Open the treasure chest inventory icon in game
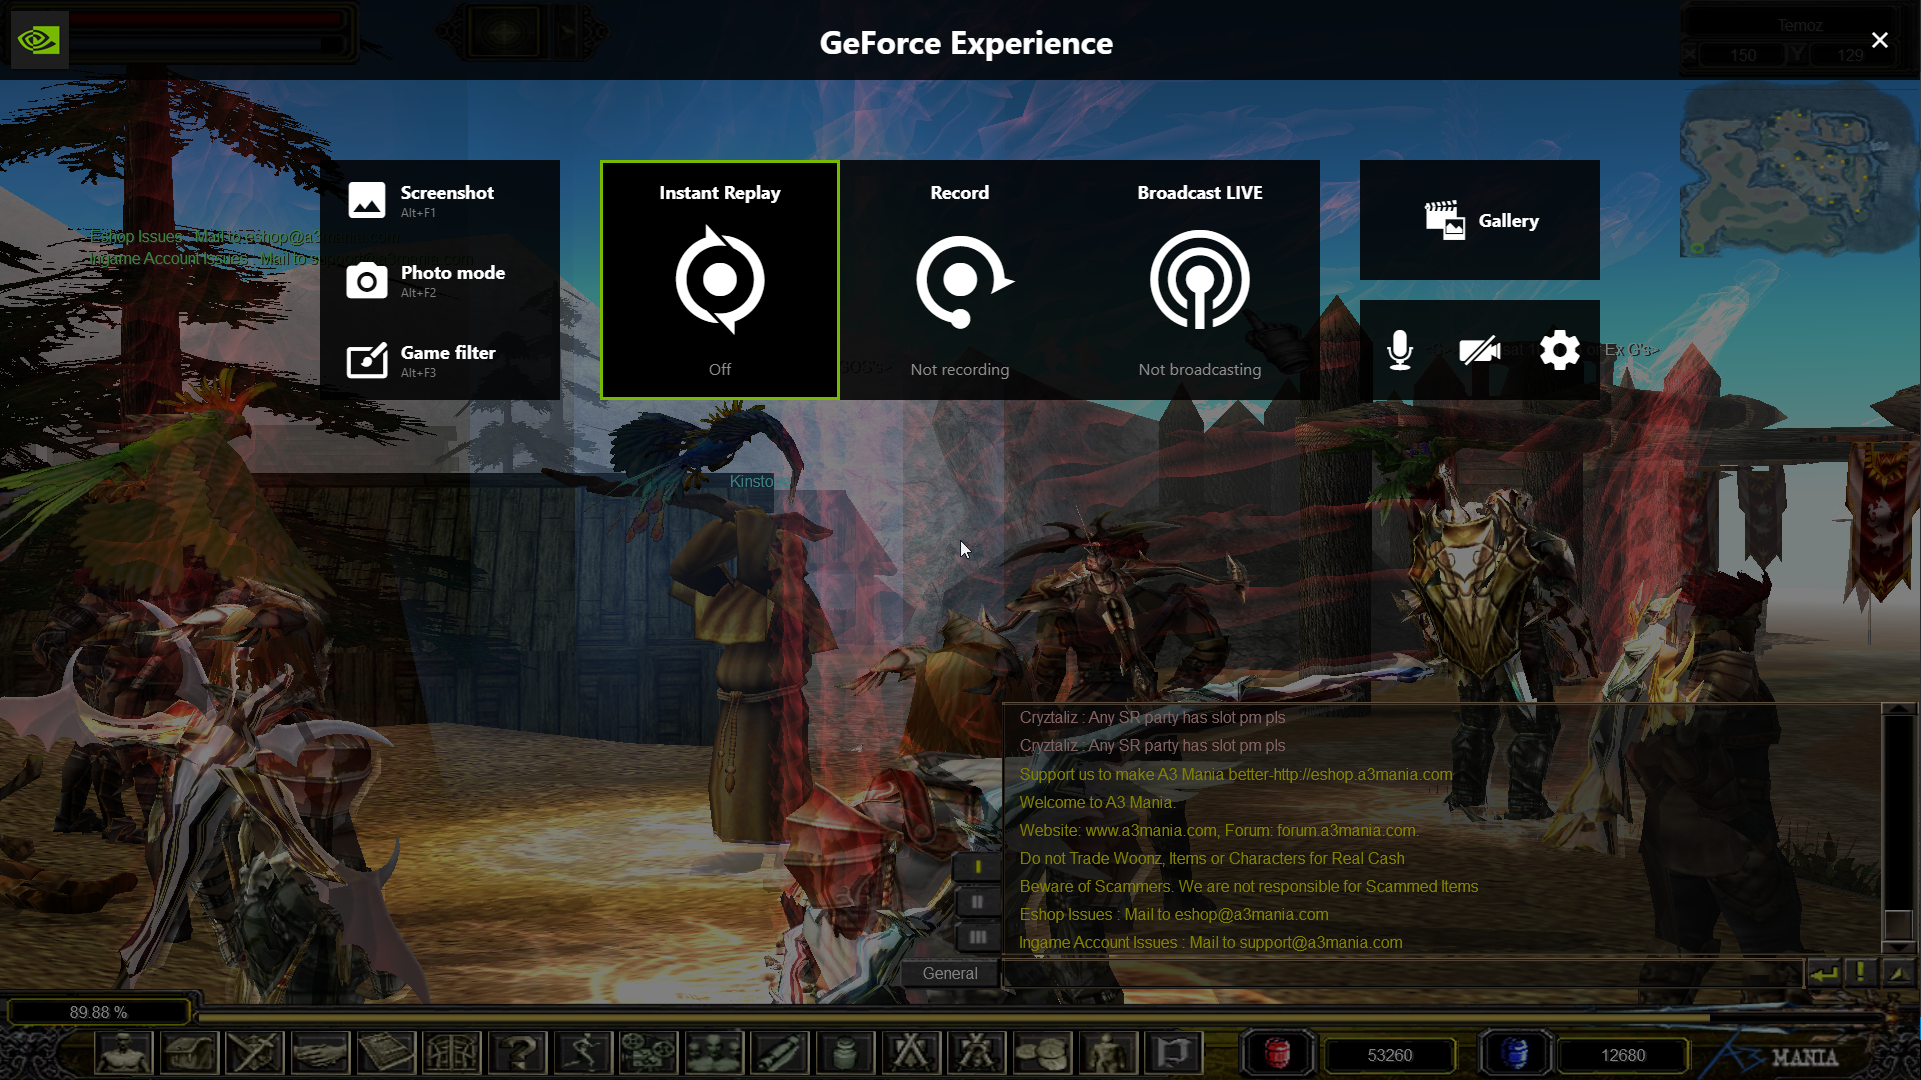1921x1080 pixels. click(189, 1053)
